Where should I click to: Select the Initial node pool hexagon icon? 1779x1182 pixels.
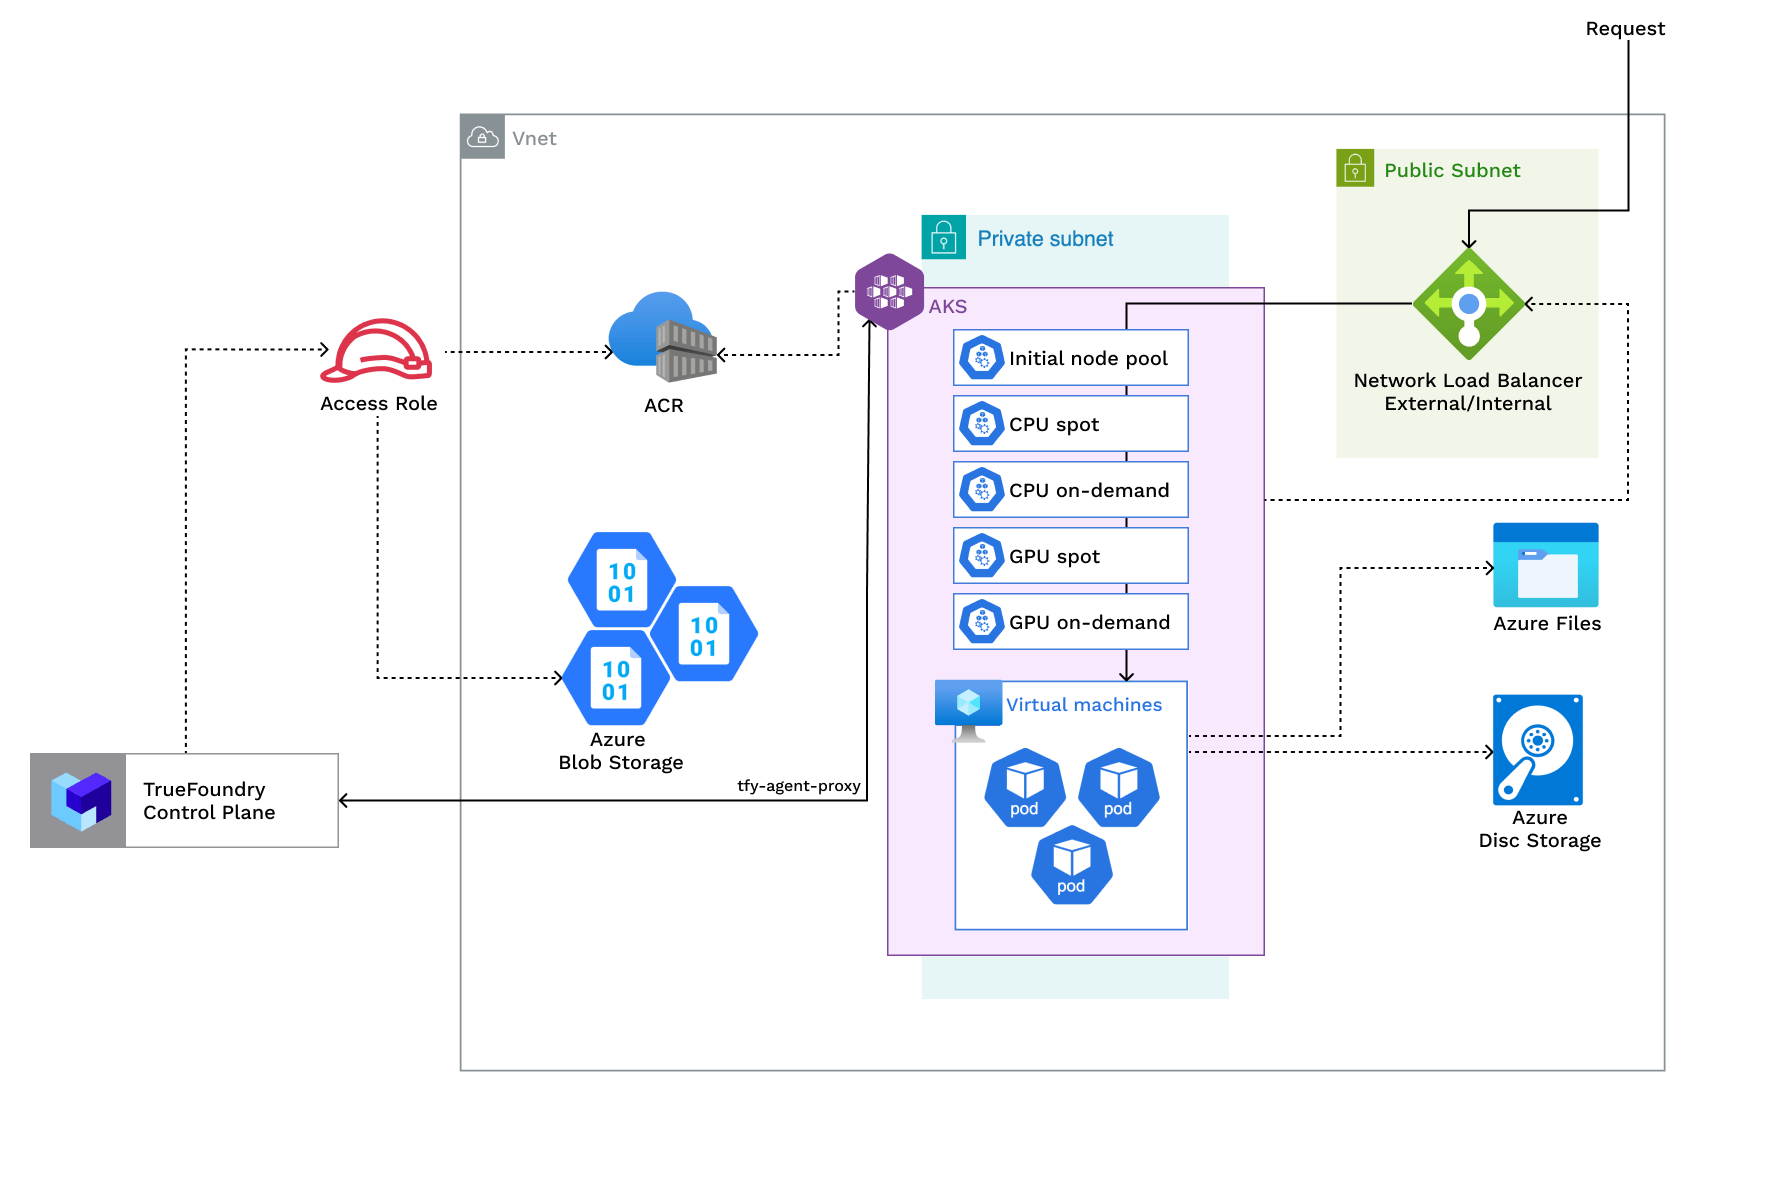tap(982, 358)
